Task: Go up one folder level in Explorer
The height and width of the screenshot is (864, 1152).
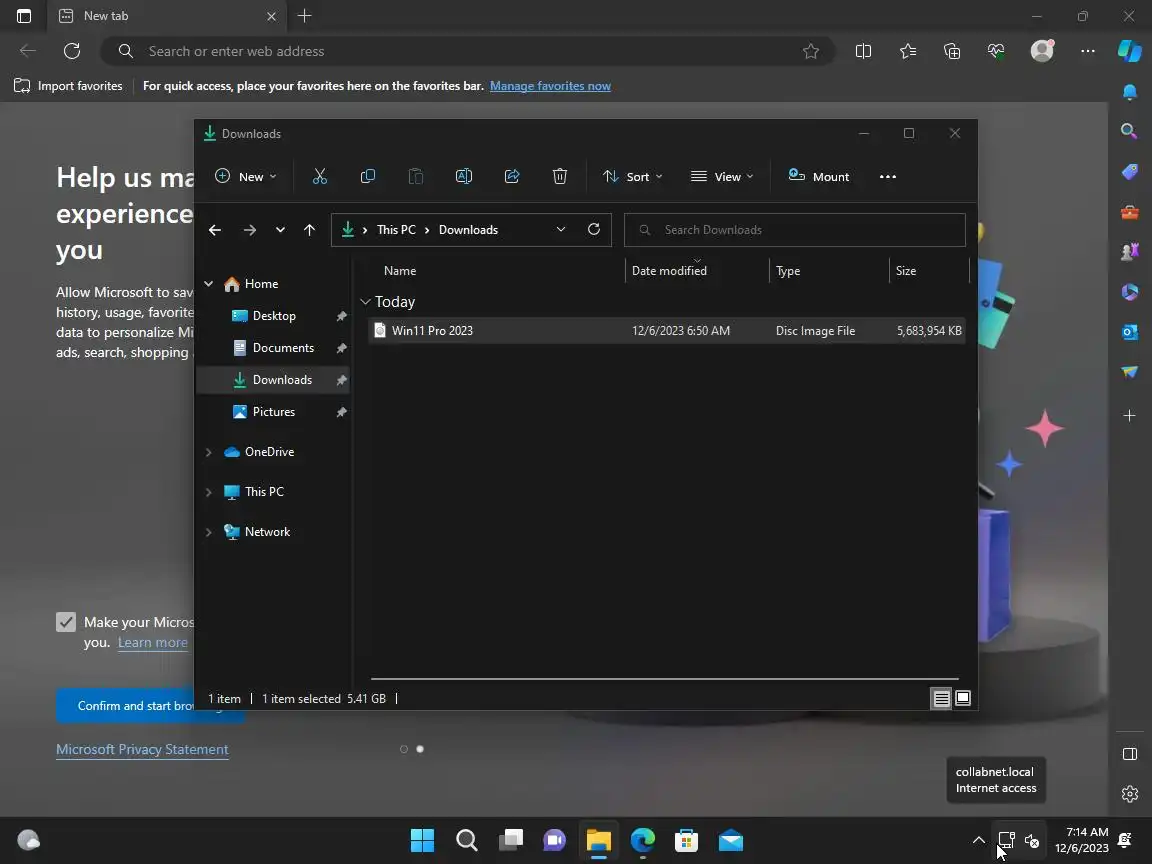Action: point(309,230)
